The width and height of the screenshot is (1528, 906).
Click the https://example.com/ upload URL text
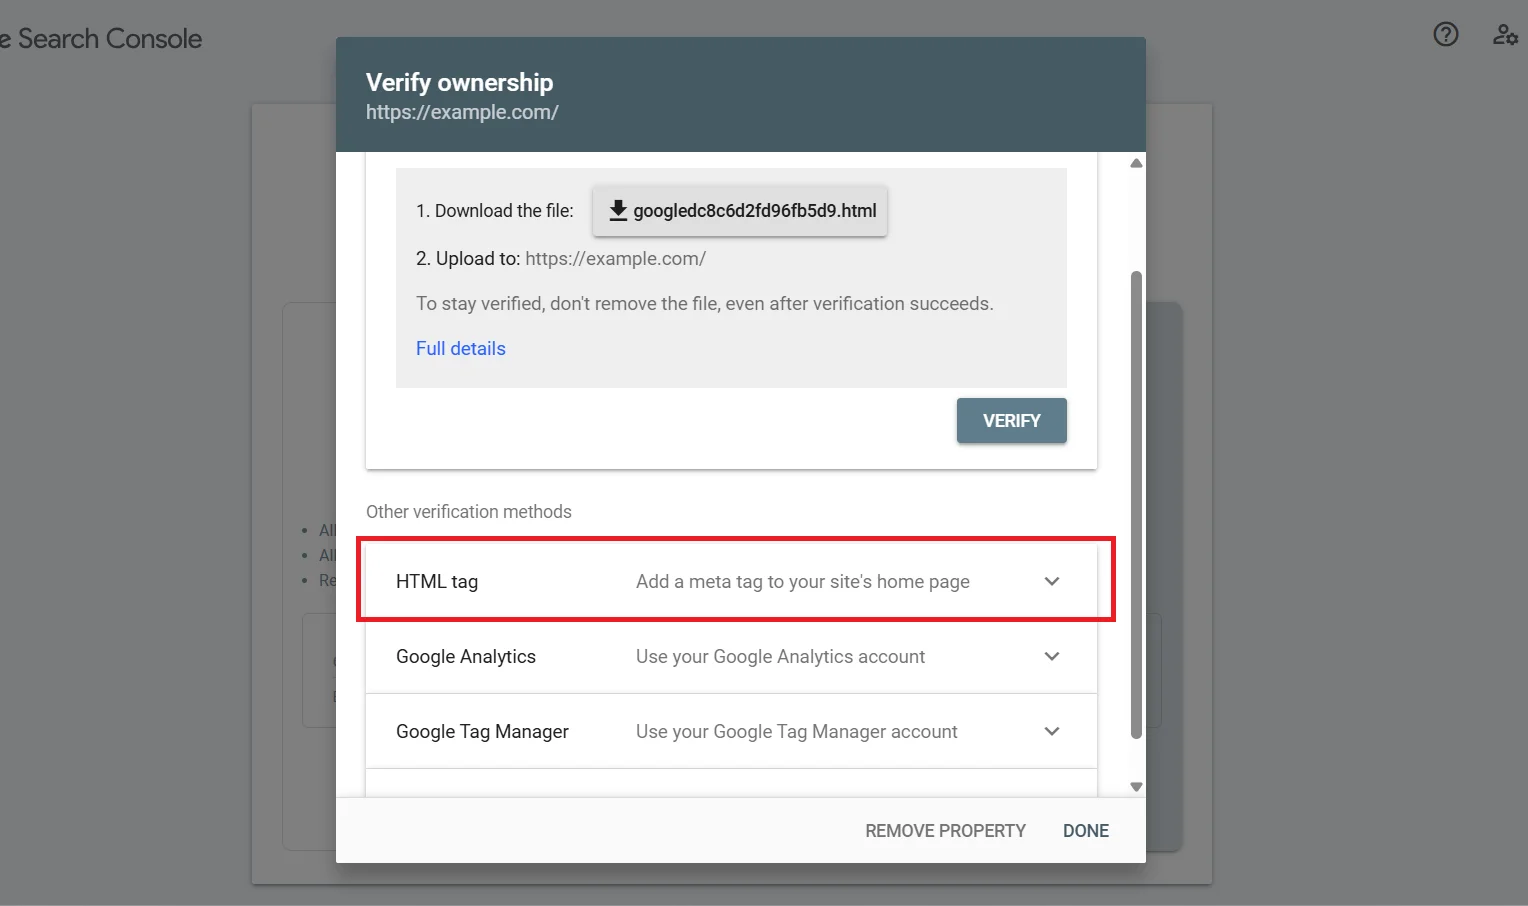[615, 258]
